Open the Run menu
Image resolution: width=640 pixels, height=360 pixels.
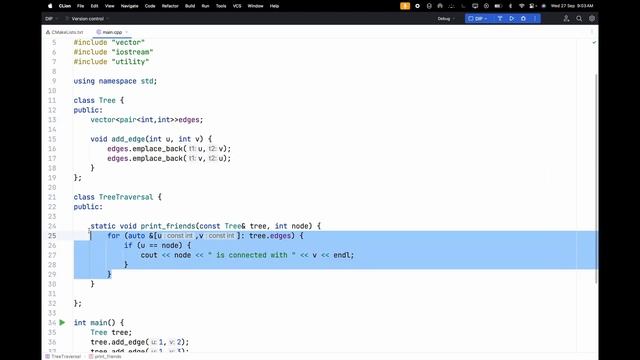pyautogui.click(x=205, y=6)
